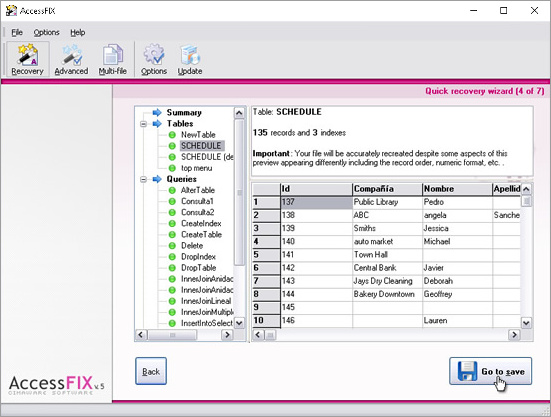The image size is (551, 417).
Task: Open the Multi-file recovery tool
Action: tap(112, 60)
